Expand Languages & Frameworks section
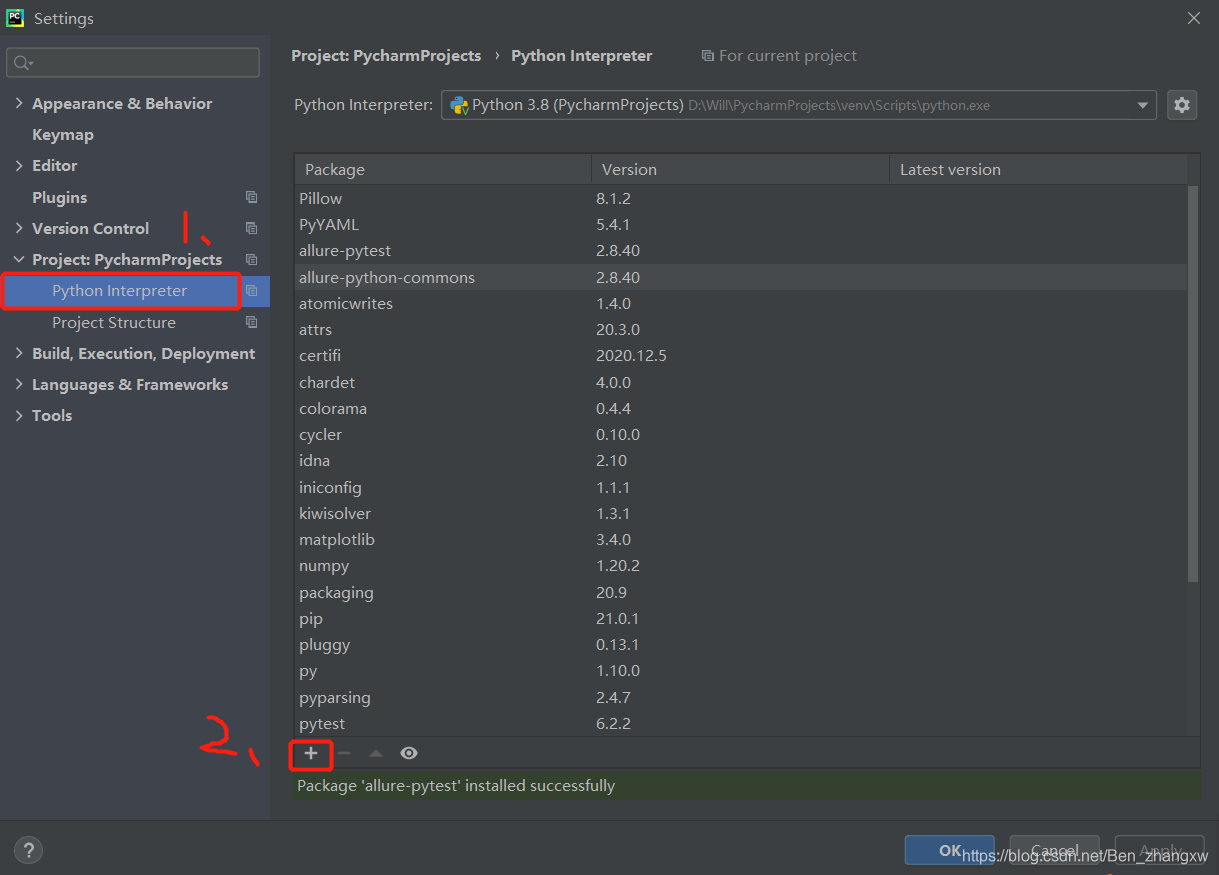Viewport: 1219px width, 875px height. click(19, 384)
